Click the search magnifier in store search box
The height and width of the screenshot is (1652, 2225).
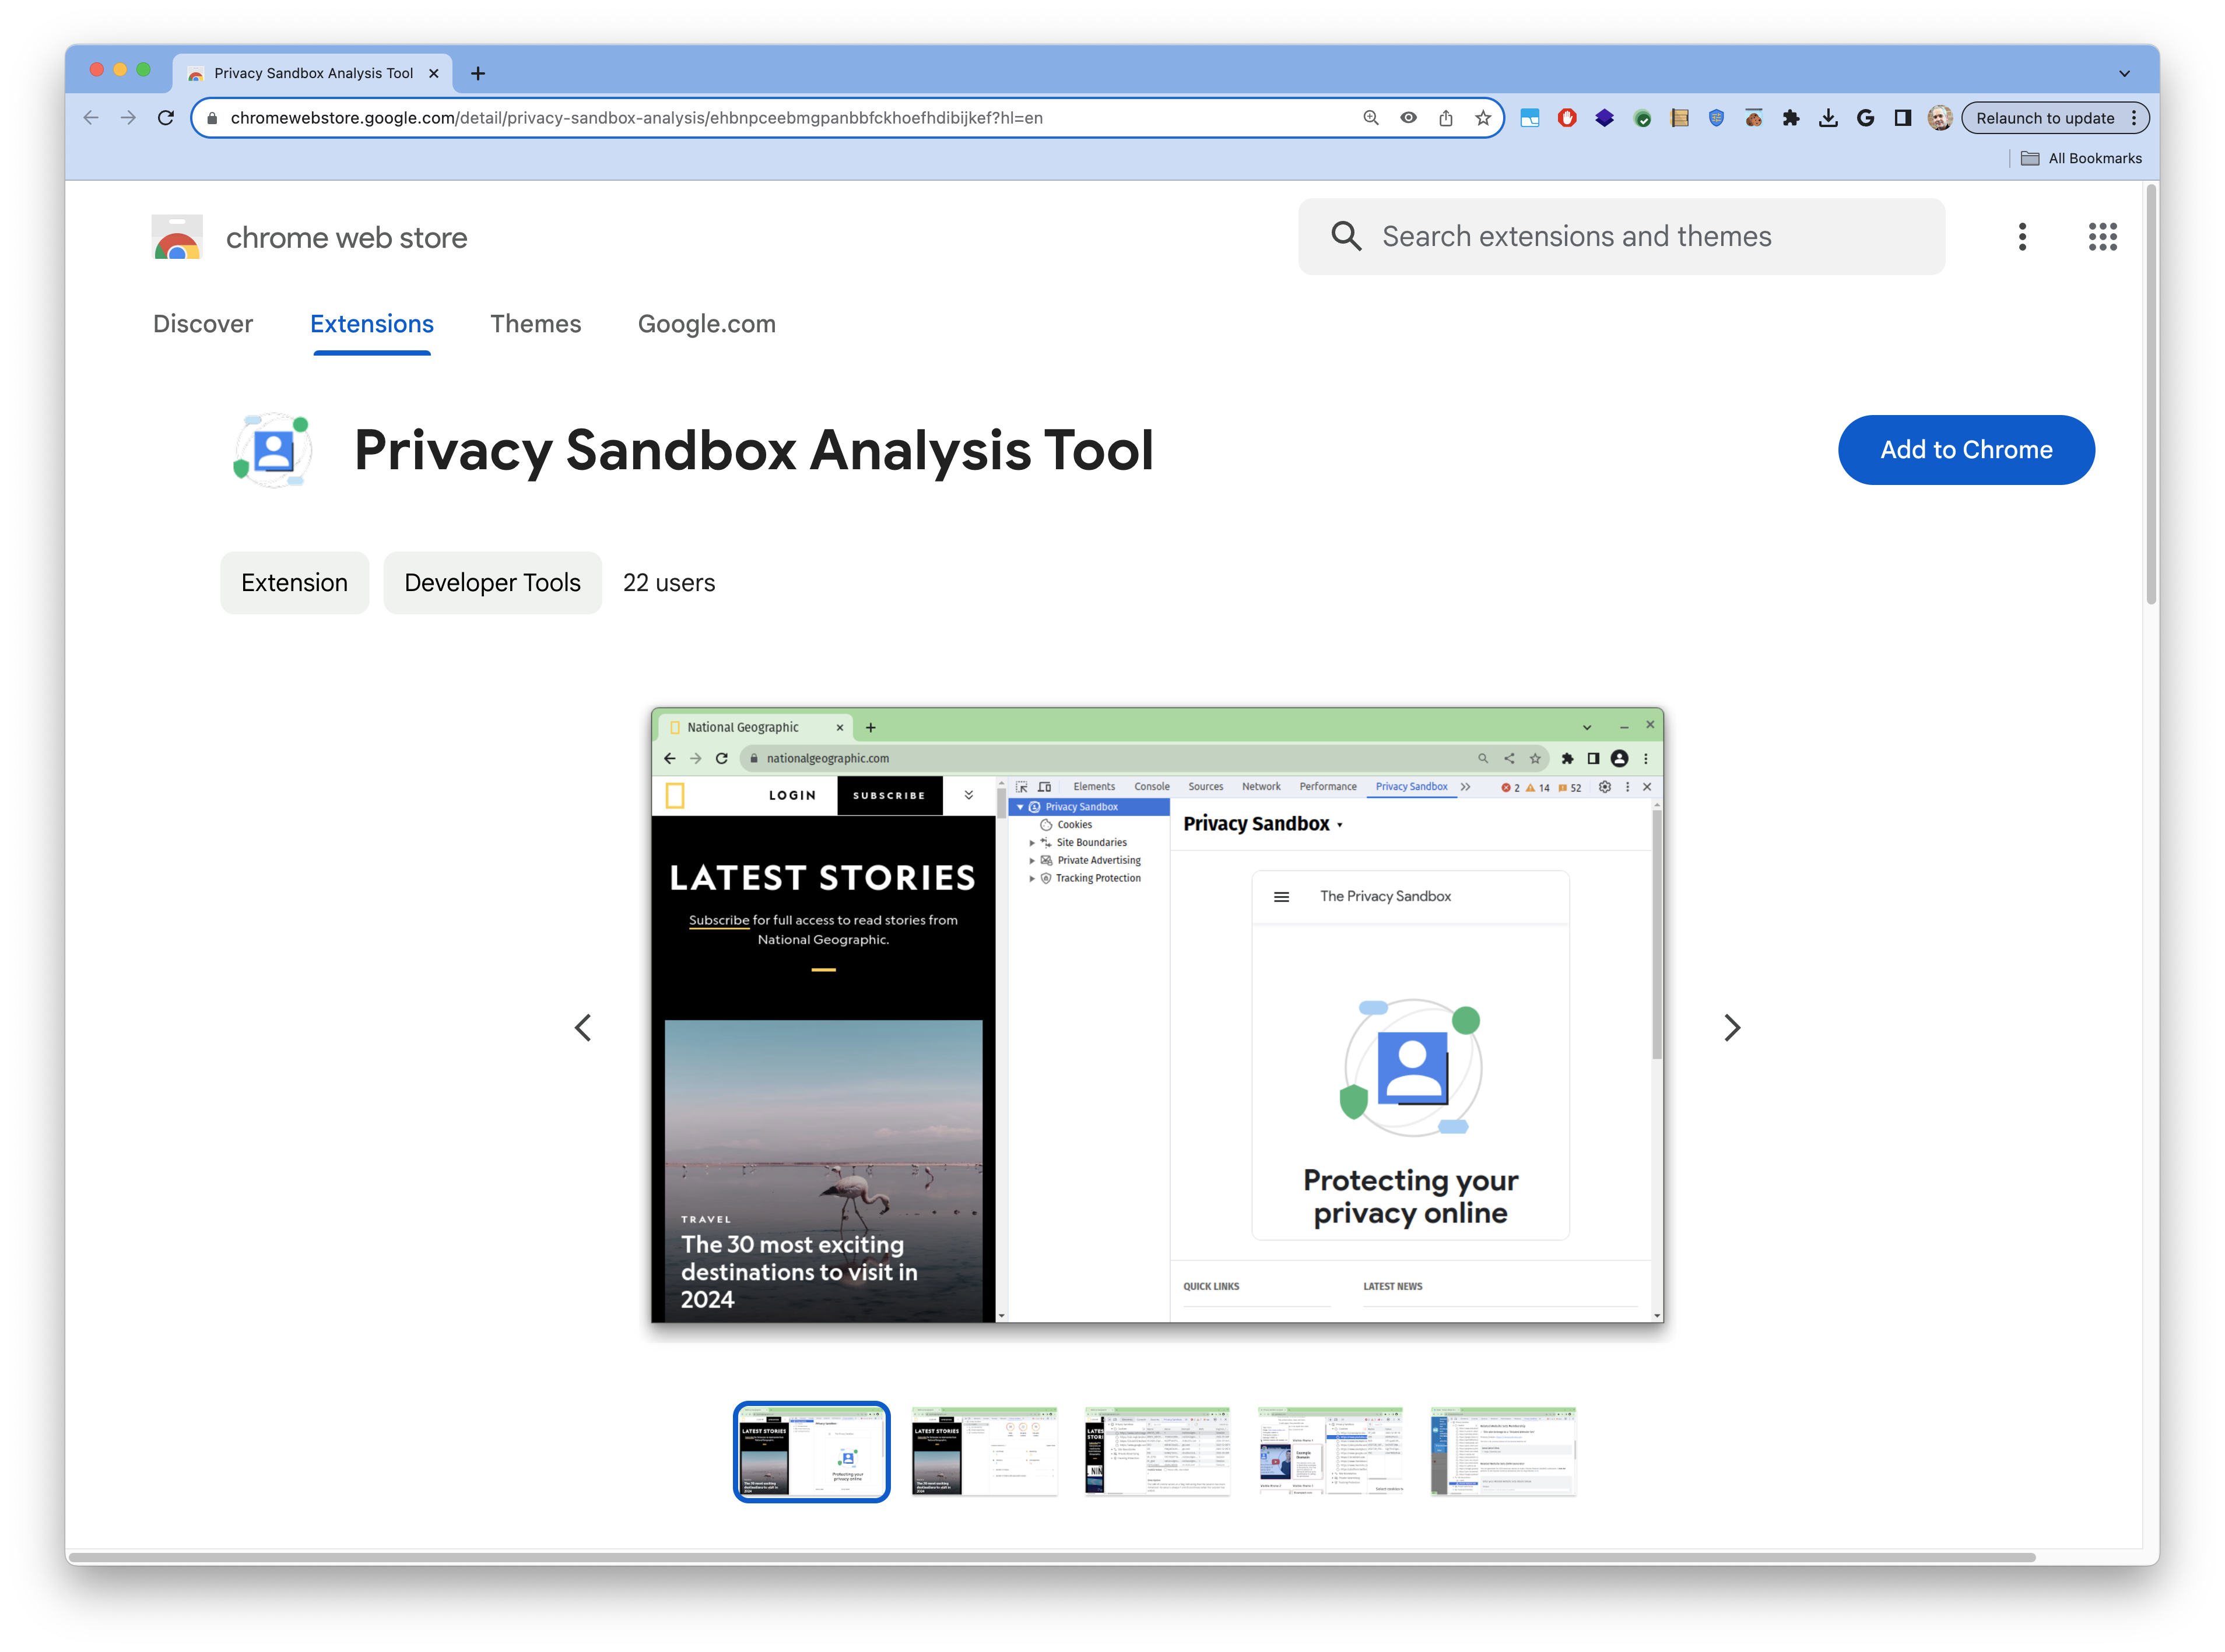1346,237
